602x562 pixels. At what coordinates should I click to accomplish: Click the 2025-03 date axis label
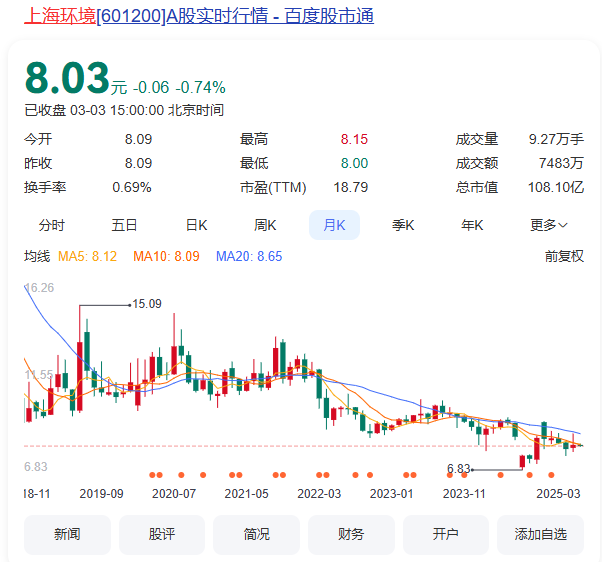point(559,494)
